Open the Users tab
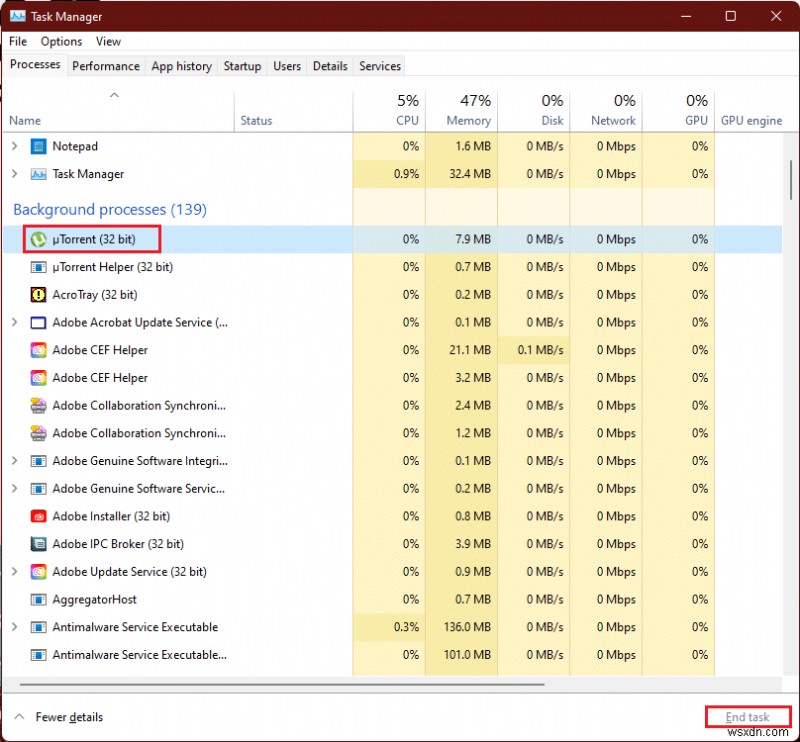Screen dimensions: 800x742 click(x=287, y=66)
